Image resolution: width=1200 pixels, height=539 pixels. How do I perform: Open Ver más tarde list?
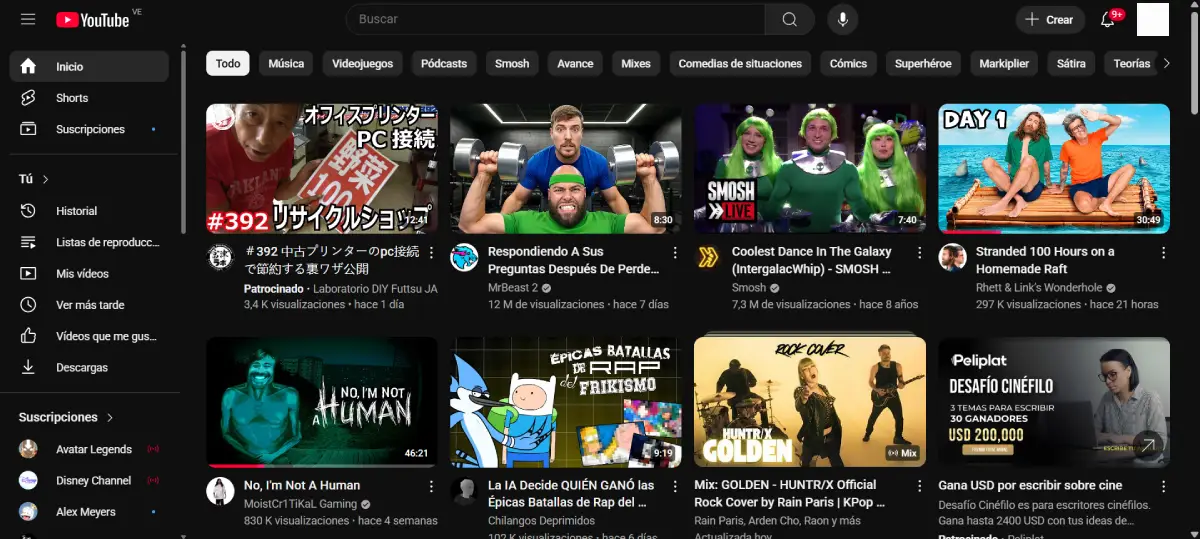pyautogui.click(x=90, y=305)
